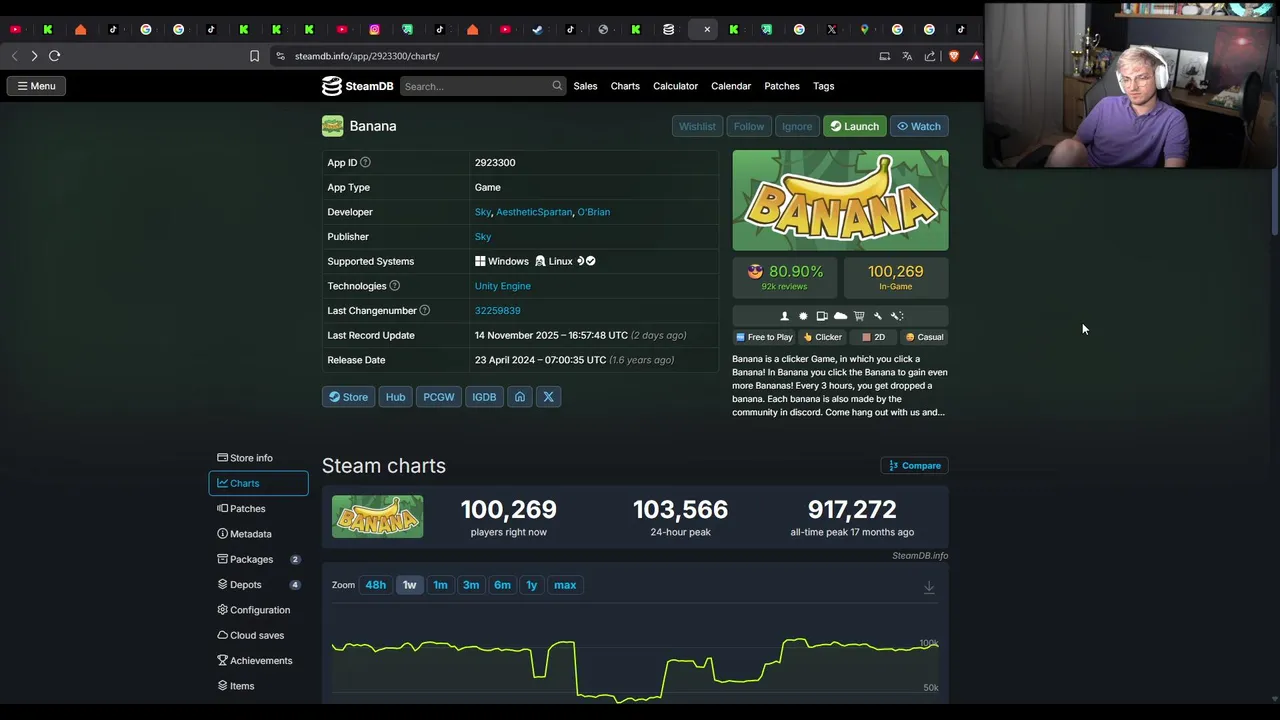Click the browser back arrow
The width and height of the screenshot is (1280, 720).
coord(14,56)
